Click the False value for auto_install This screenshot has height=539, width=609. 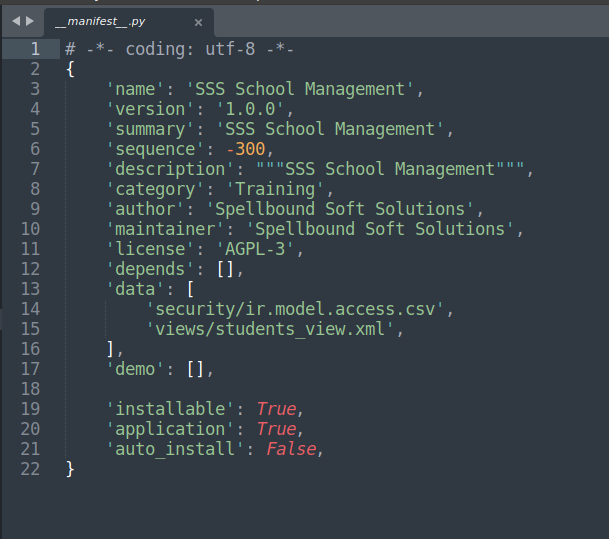292,449
